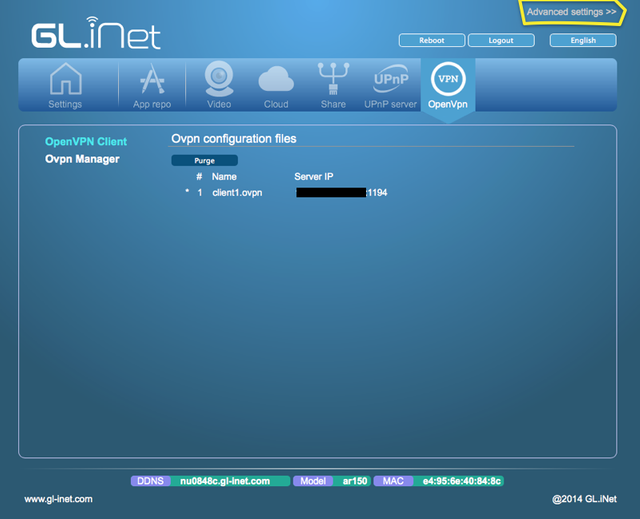Open the English language selector

(583, 40)
